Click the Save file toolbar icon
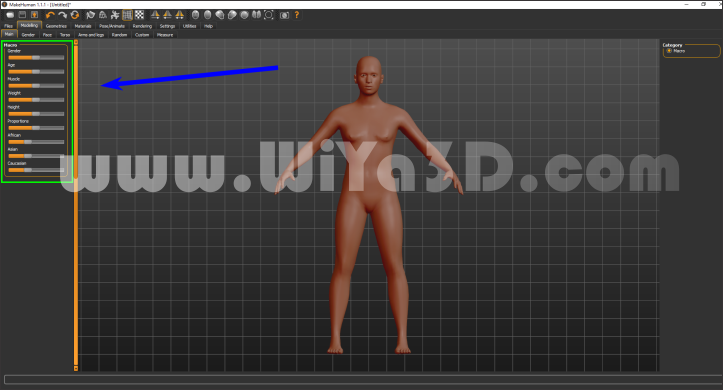The height and width of the screenshot is (390, 723). pos(35,15)
